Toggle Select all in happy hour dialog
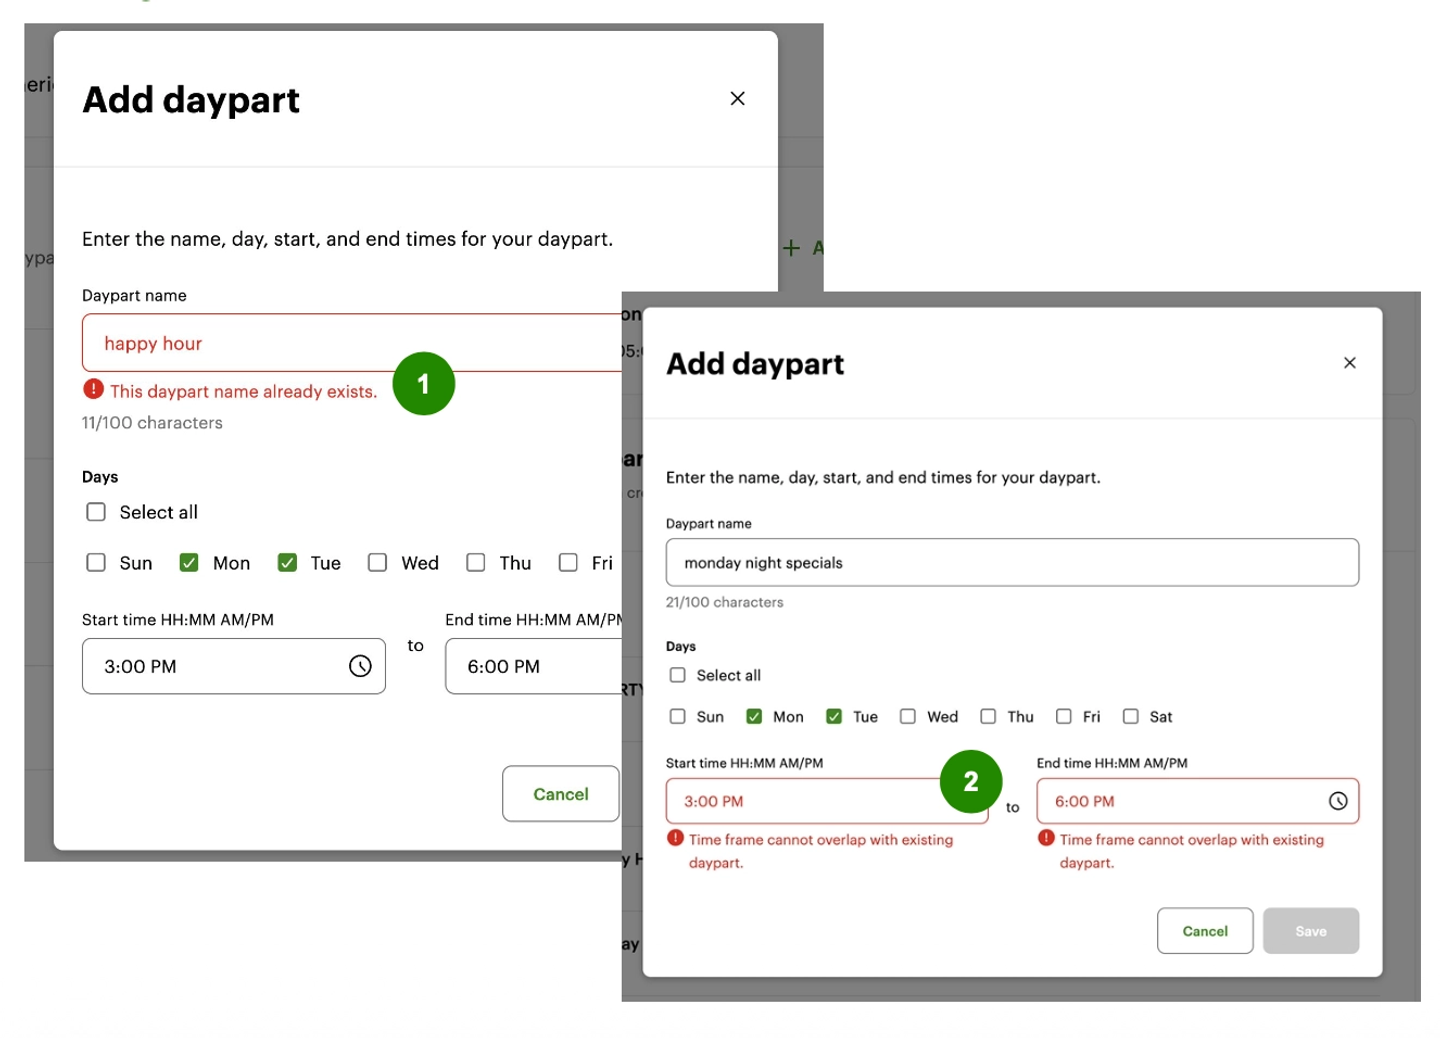Viewport: 1440px width, 1038px height. click(x=96, y=512)
